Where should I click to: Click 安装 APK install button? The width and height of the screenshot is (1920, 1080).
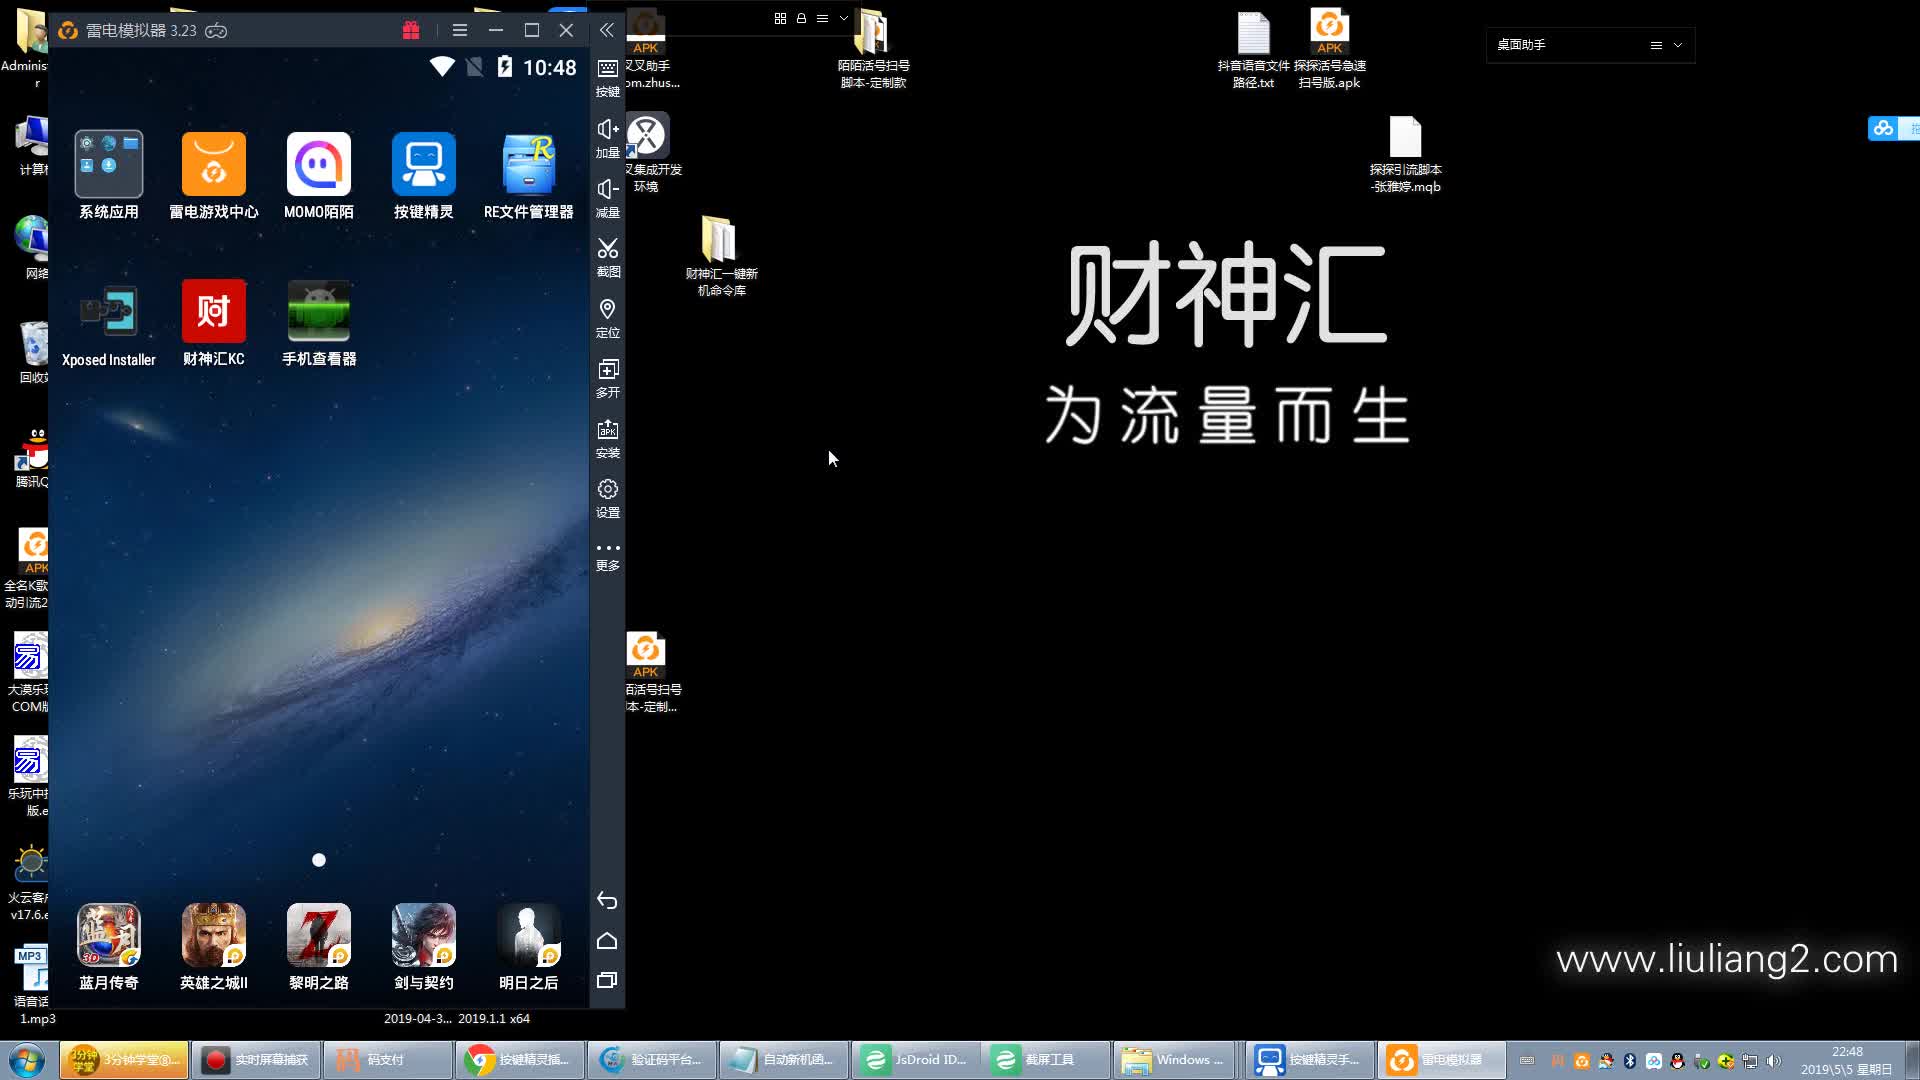(607, 439)
